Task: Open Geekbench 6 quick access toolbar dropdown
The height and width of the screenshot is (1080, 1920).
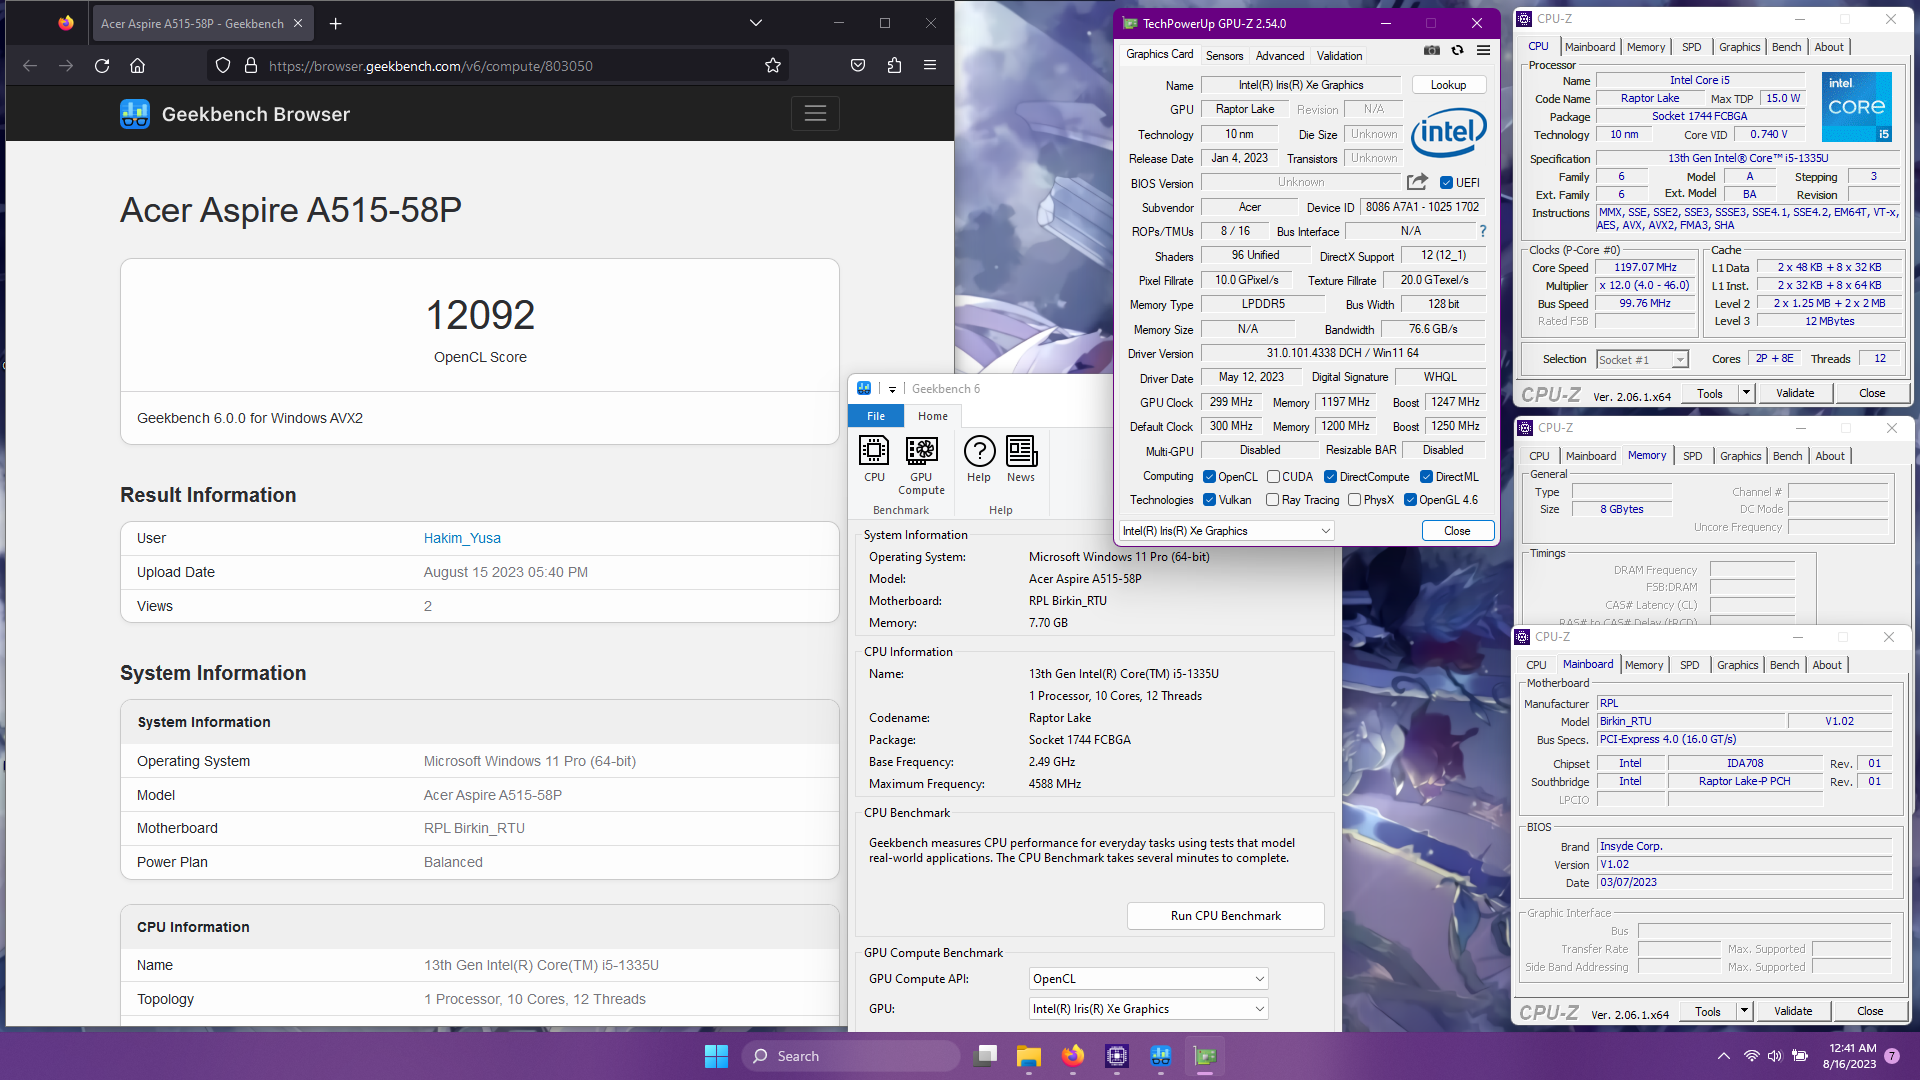Action: point(892,389)
